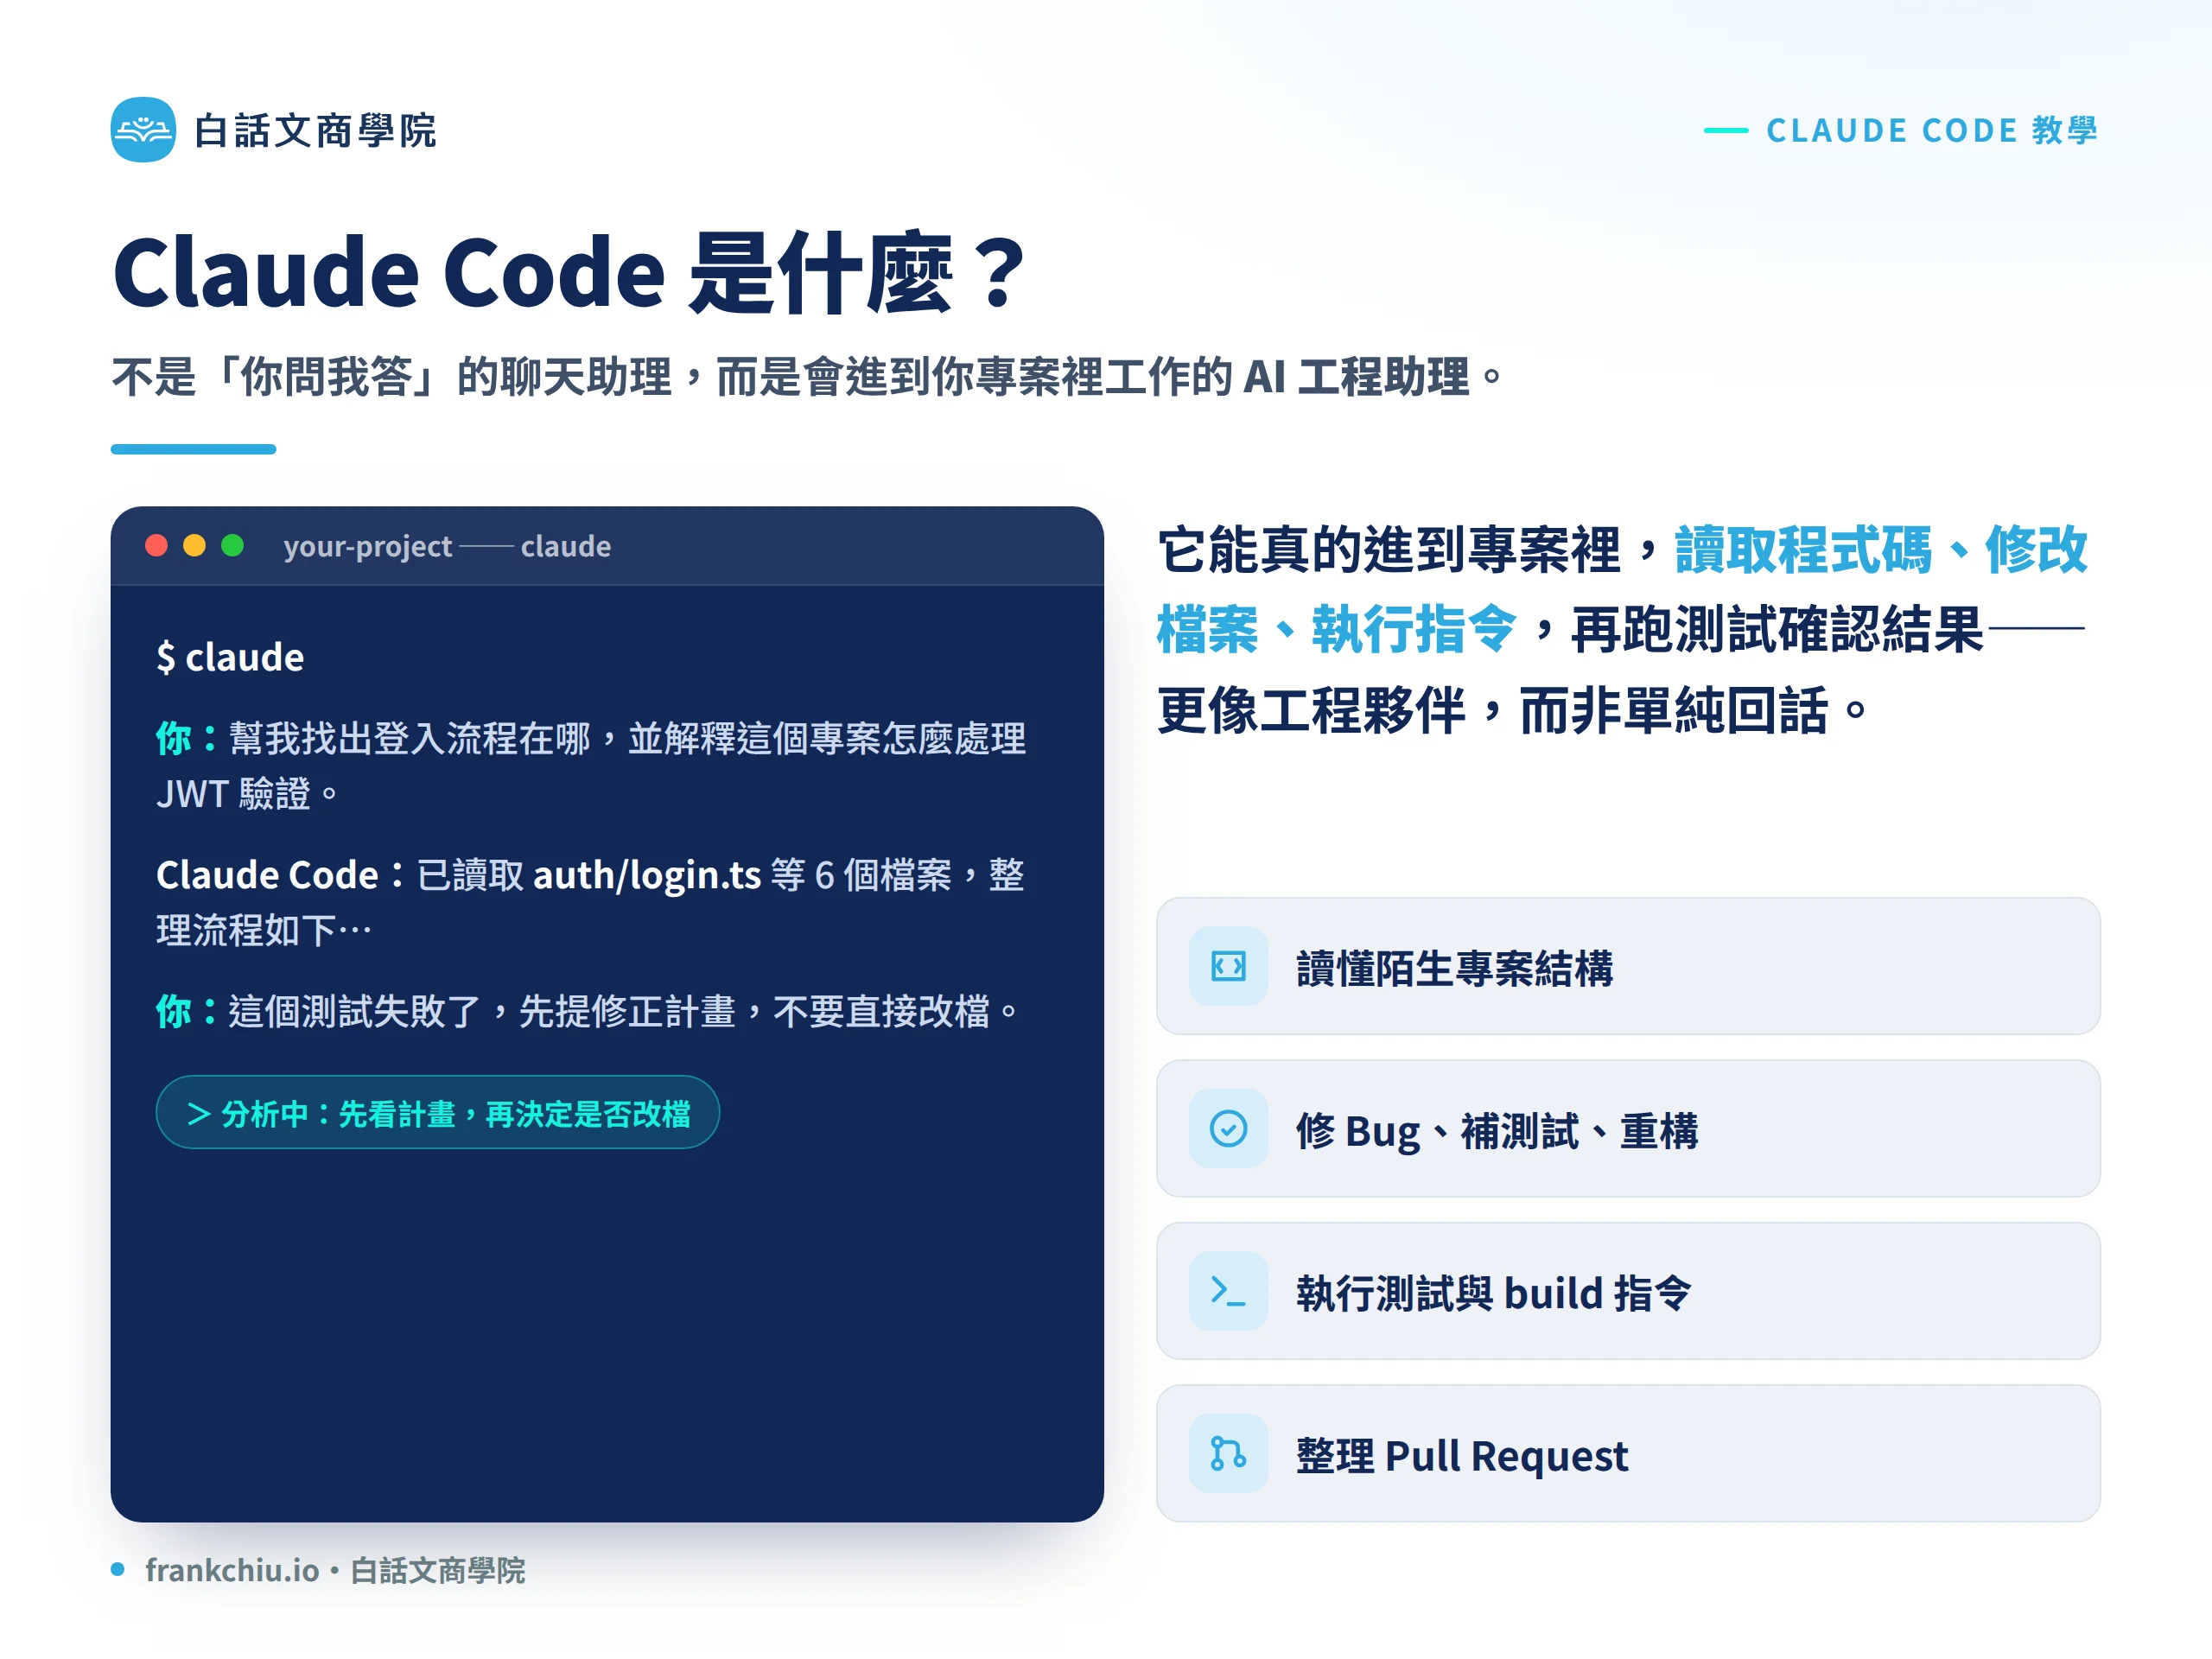
Task: Click the $ claude command line
Action: tap(230, 657)
